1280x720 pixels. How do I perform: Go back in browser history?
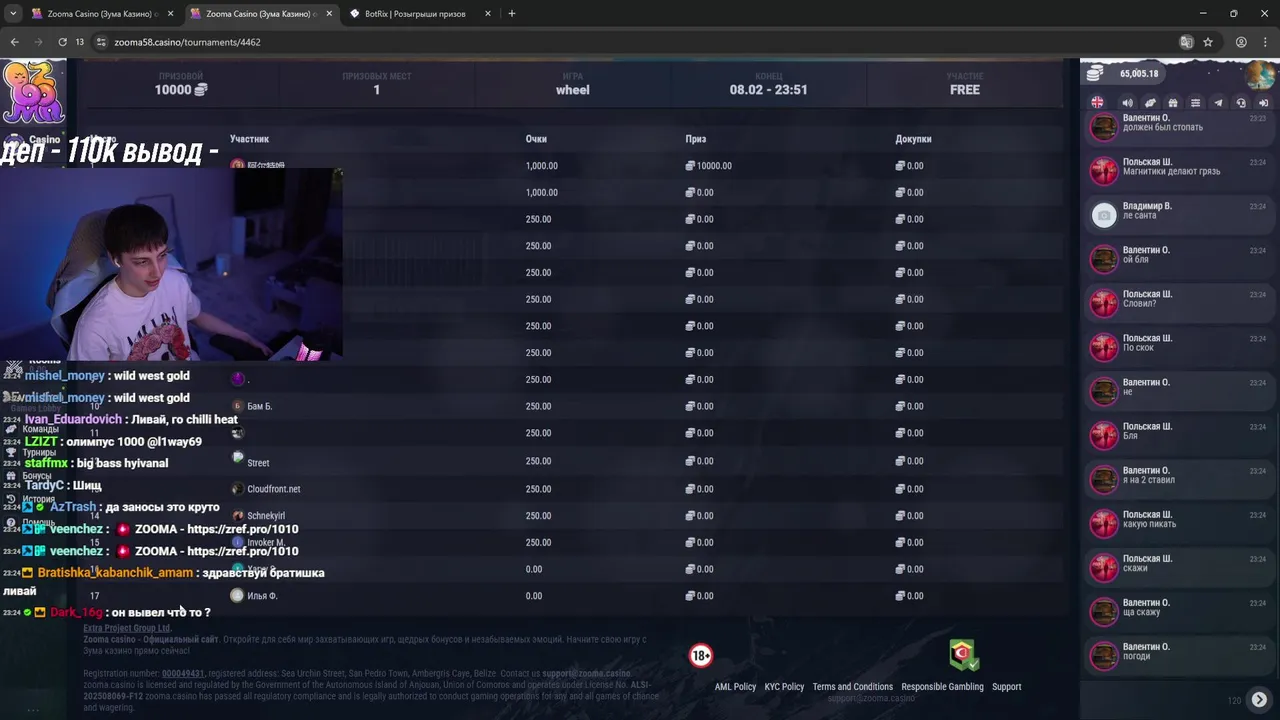(x=14, y=42)
